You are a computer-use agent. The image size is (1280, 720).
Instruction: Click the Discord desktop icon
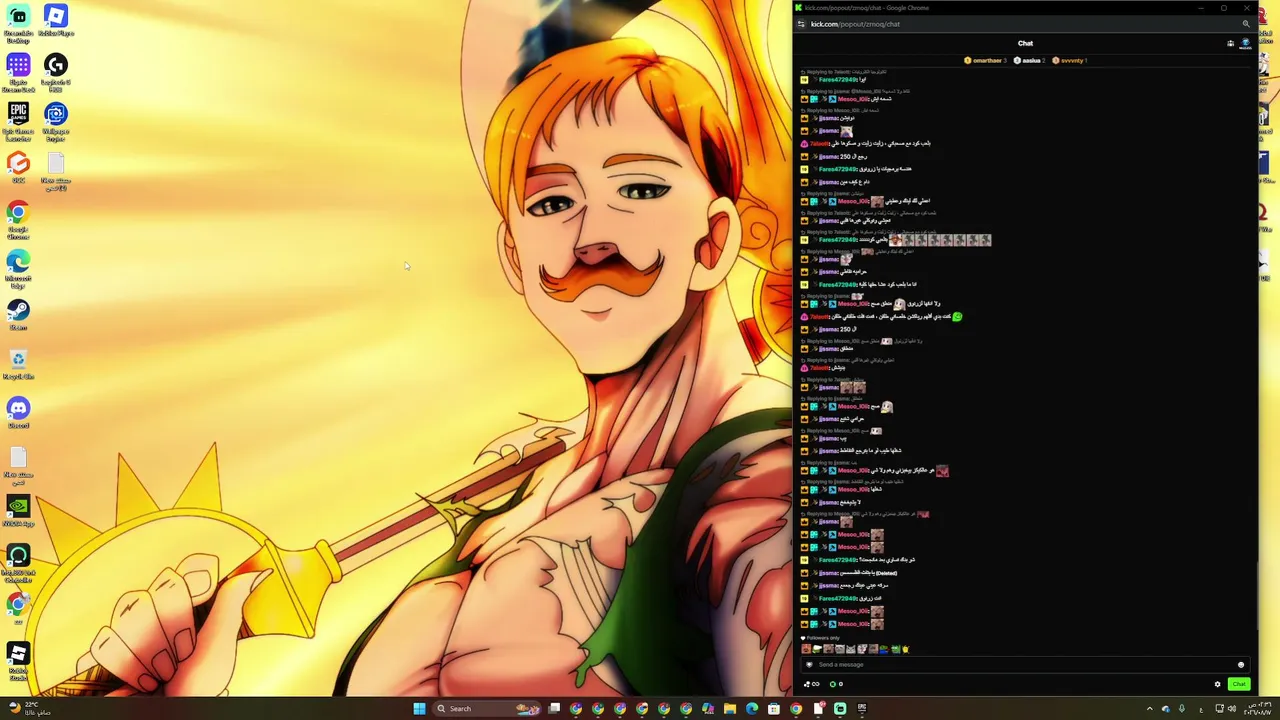[x=18, y=413]
